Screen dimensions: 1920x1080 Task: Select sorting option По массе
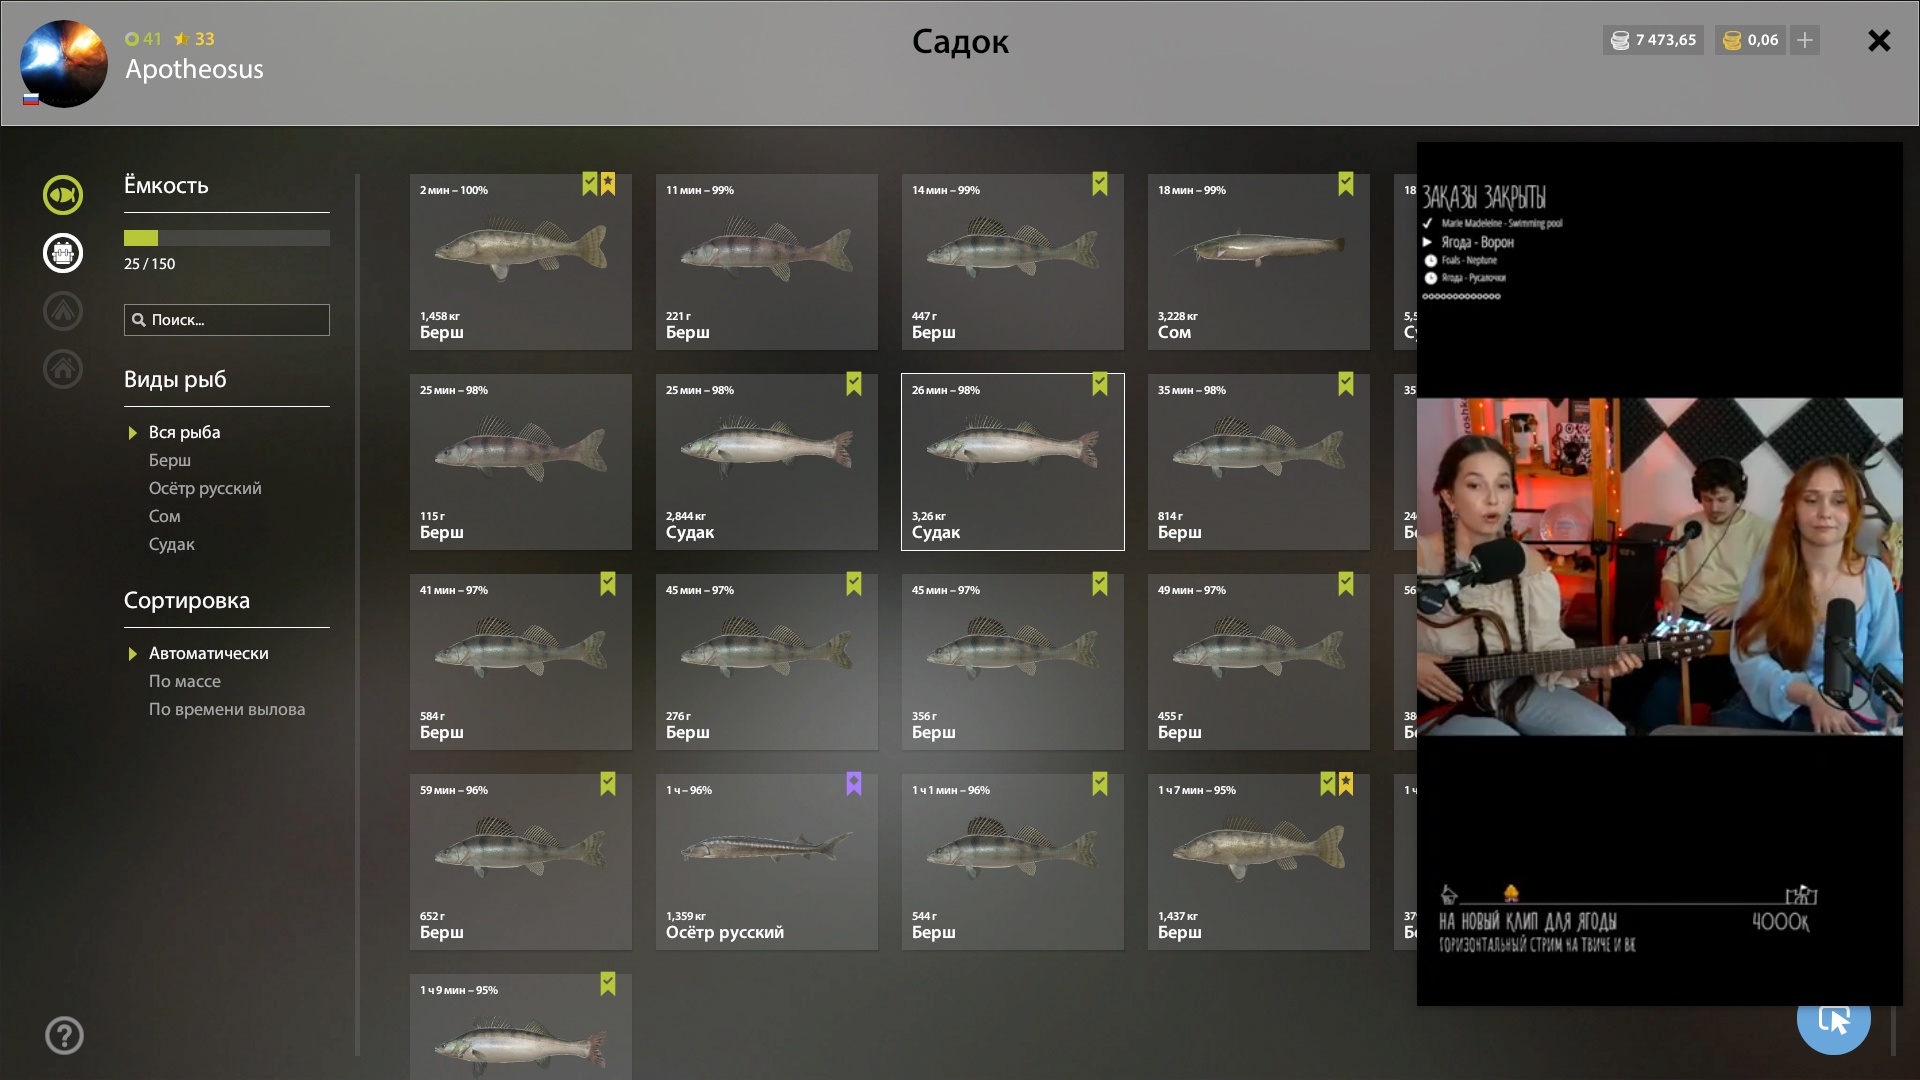click(185, 681)
